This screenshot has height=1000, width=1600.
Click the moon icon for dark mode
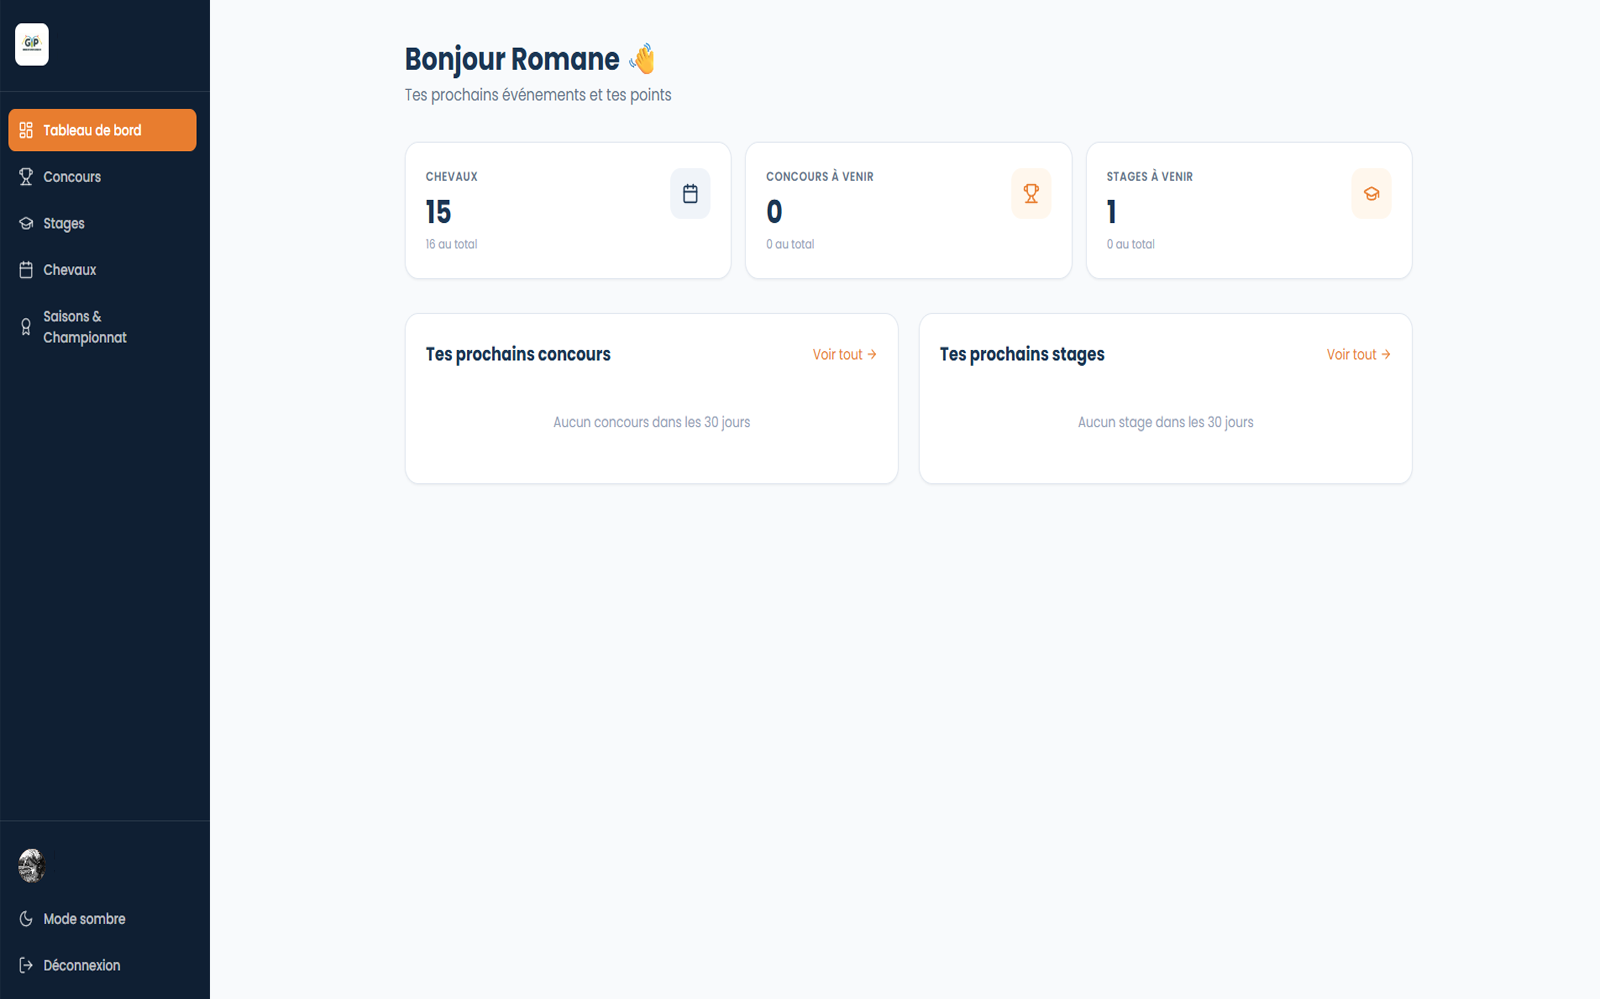(x=26, y=919)
